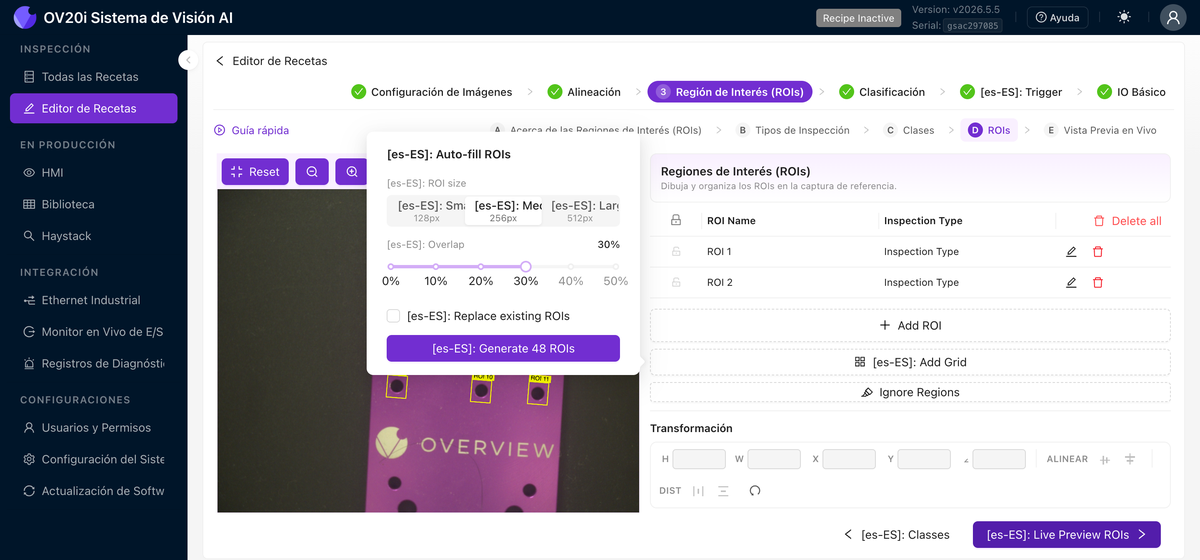The width and height of the screenshot is (1200, 560).
Task: Click Generate 48 ROIs button
Action: 503,348
